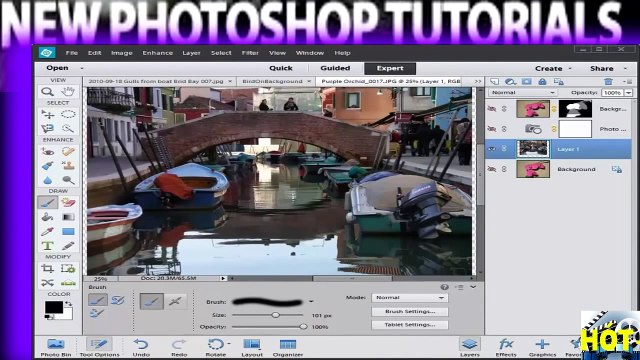Switch to Color Replacement brush in tool options
Screen dimensions: 640x360
97,313
